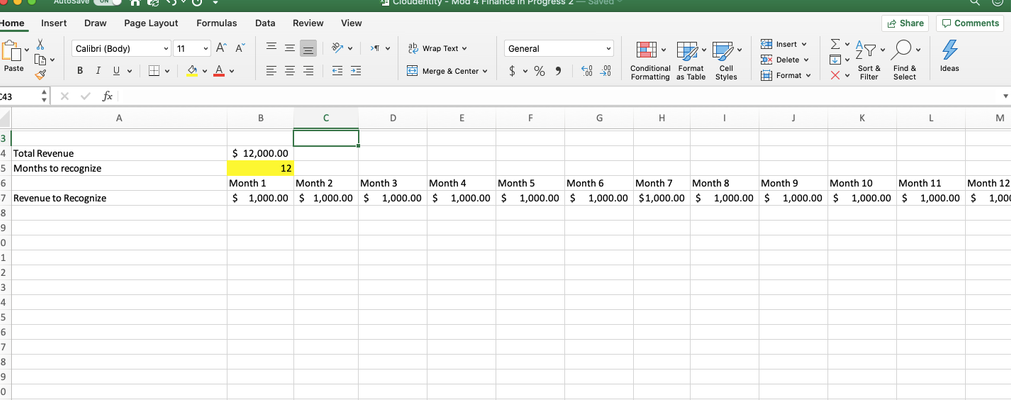Activate the Format Painter brush

[40, 75]
